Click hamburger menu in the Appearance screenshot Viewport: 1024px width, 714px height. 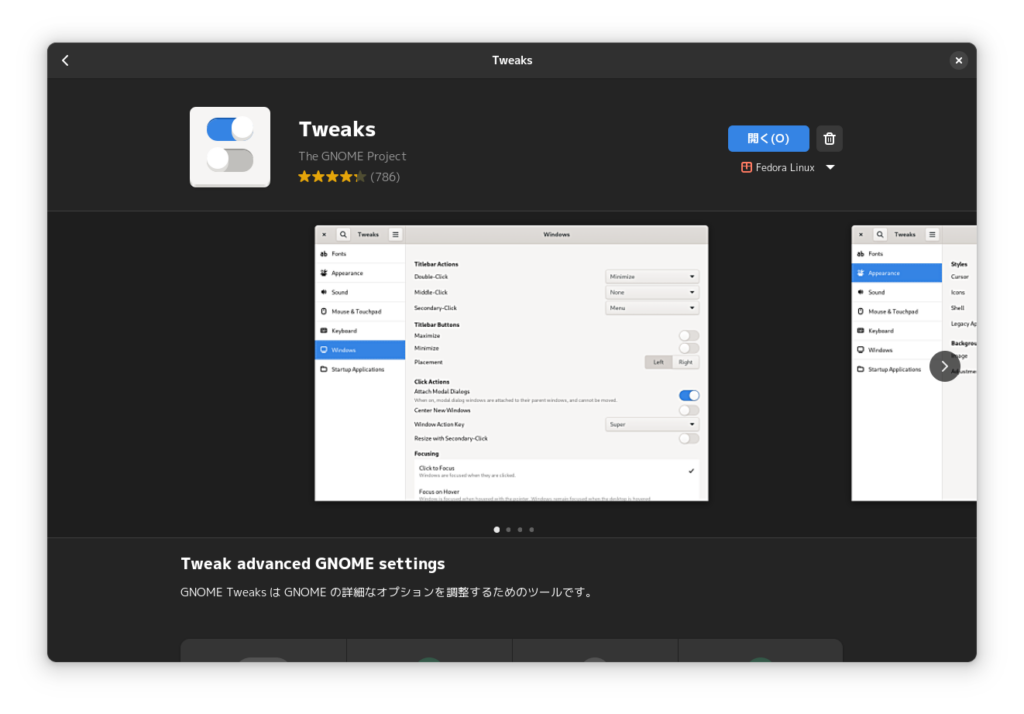click(x=932, y=235)
